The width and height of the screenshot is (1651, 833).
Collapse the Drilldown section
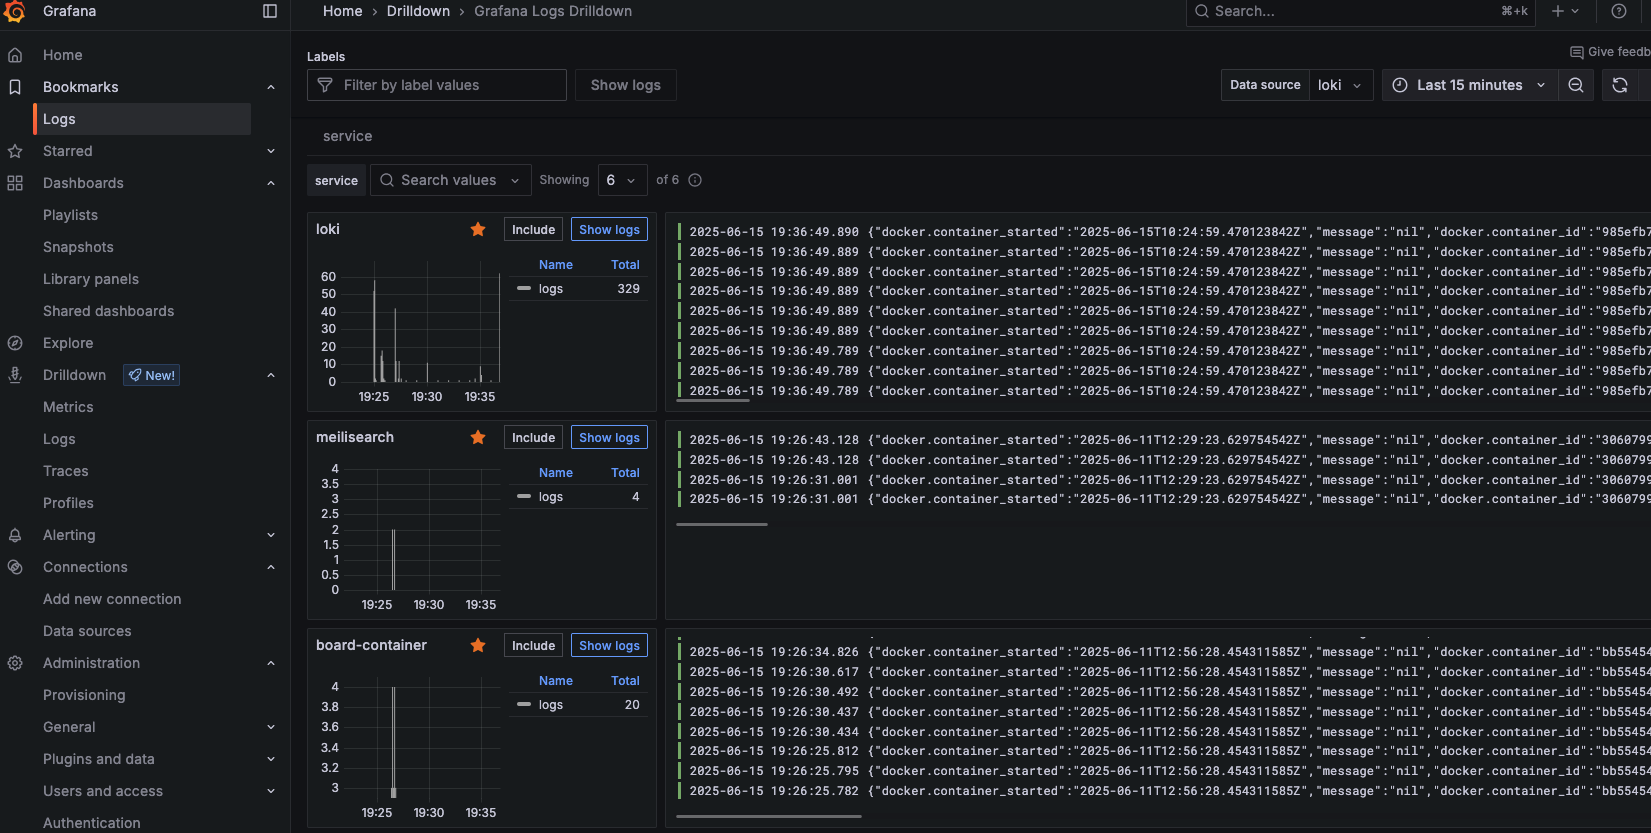tap(271, 375)
